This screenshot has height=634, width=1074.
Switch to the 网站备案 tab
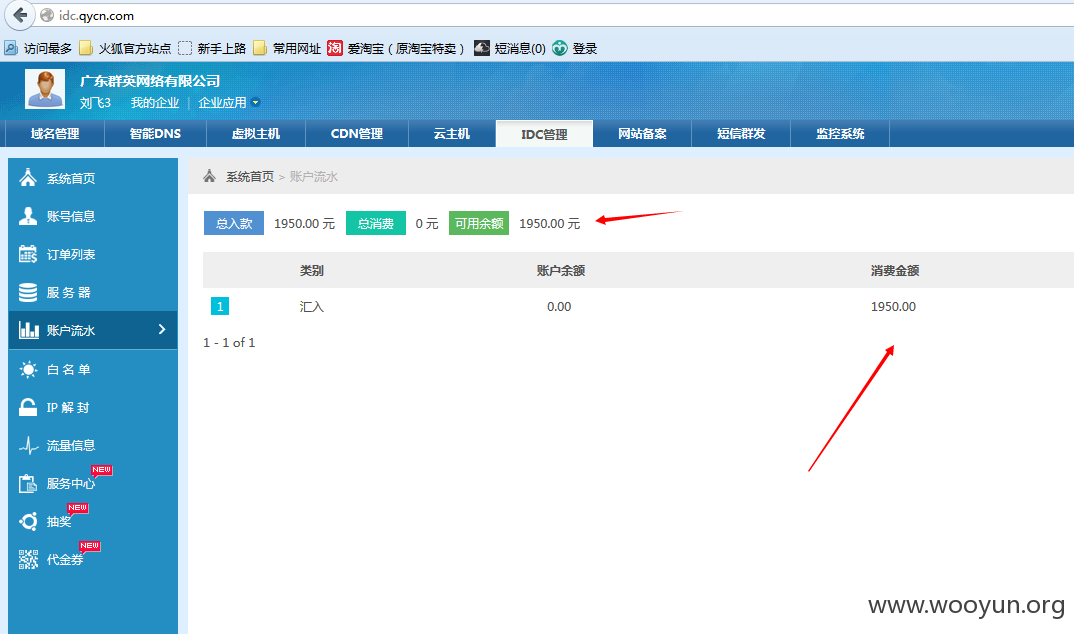[642, 134]
